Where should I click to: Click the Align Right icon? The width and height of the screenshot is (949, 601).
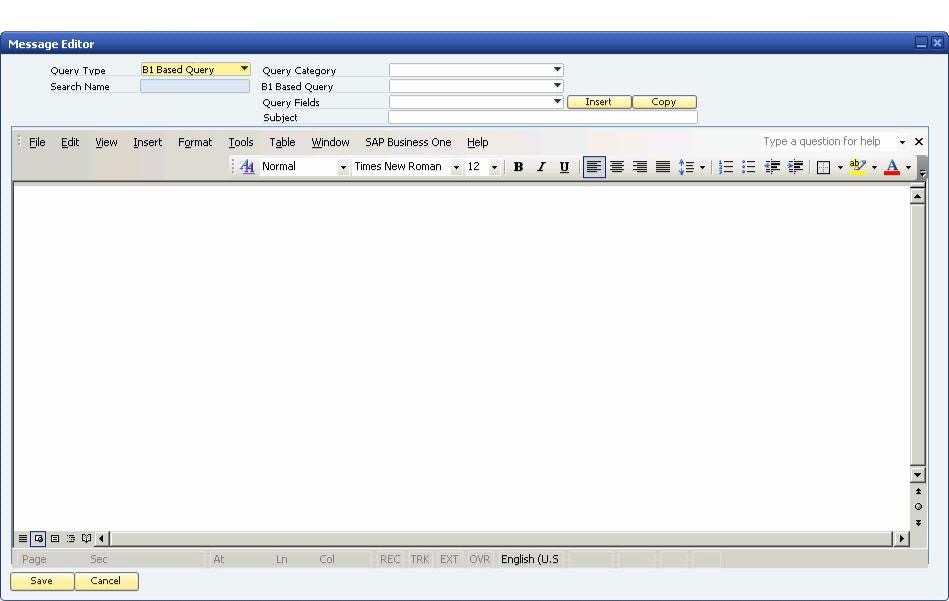point(640,167)
